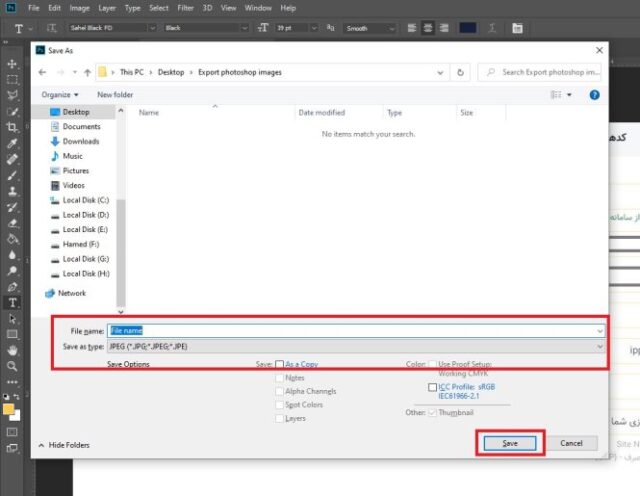Select the Move tool in Photoshop toolbar
Image resolution: width=640 pixels, height=496 pixels.
[12, 64]
